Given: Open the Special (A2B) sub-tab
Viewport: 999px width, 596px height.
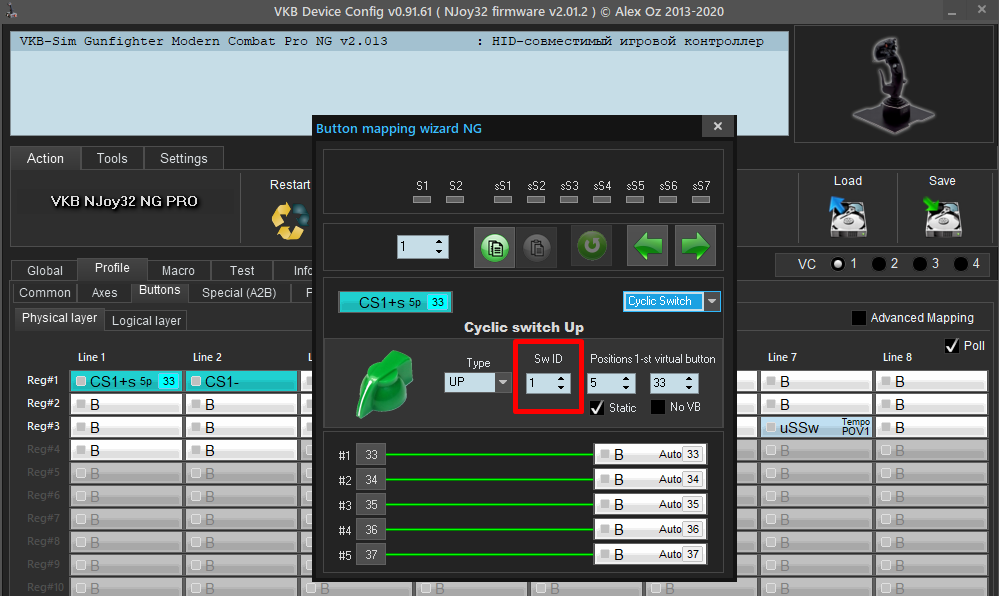Looking at the screenshot, I should (x=239, y=293).
